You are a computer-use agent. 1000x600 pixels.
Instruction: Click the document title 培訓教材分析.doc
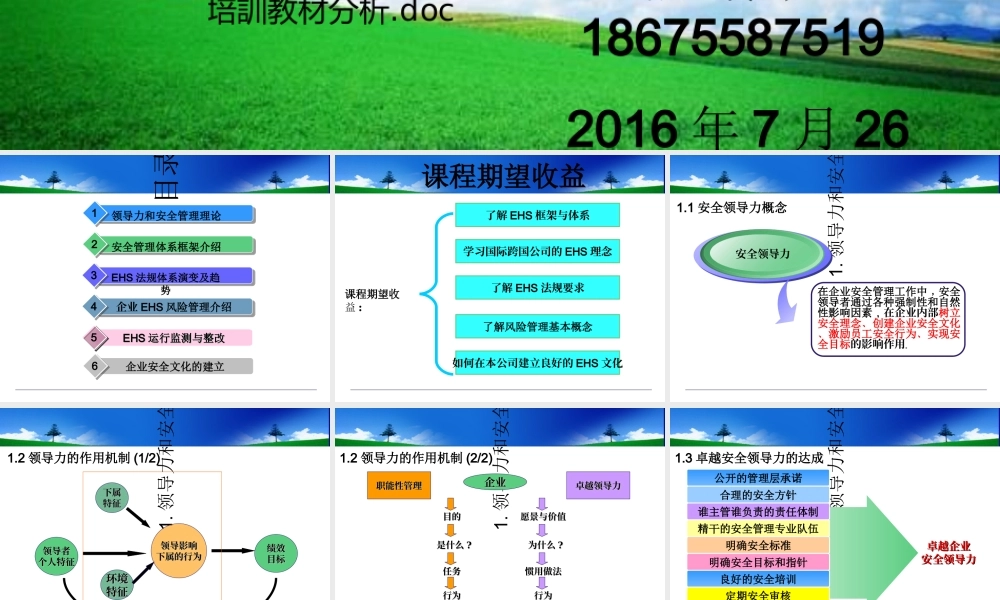[330, 11]
